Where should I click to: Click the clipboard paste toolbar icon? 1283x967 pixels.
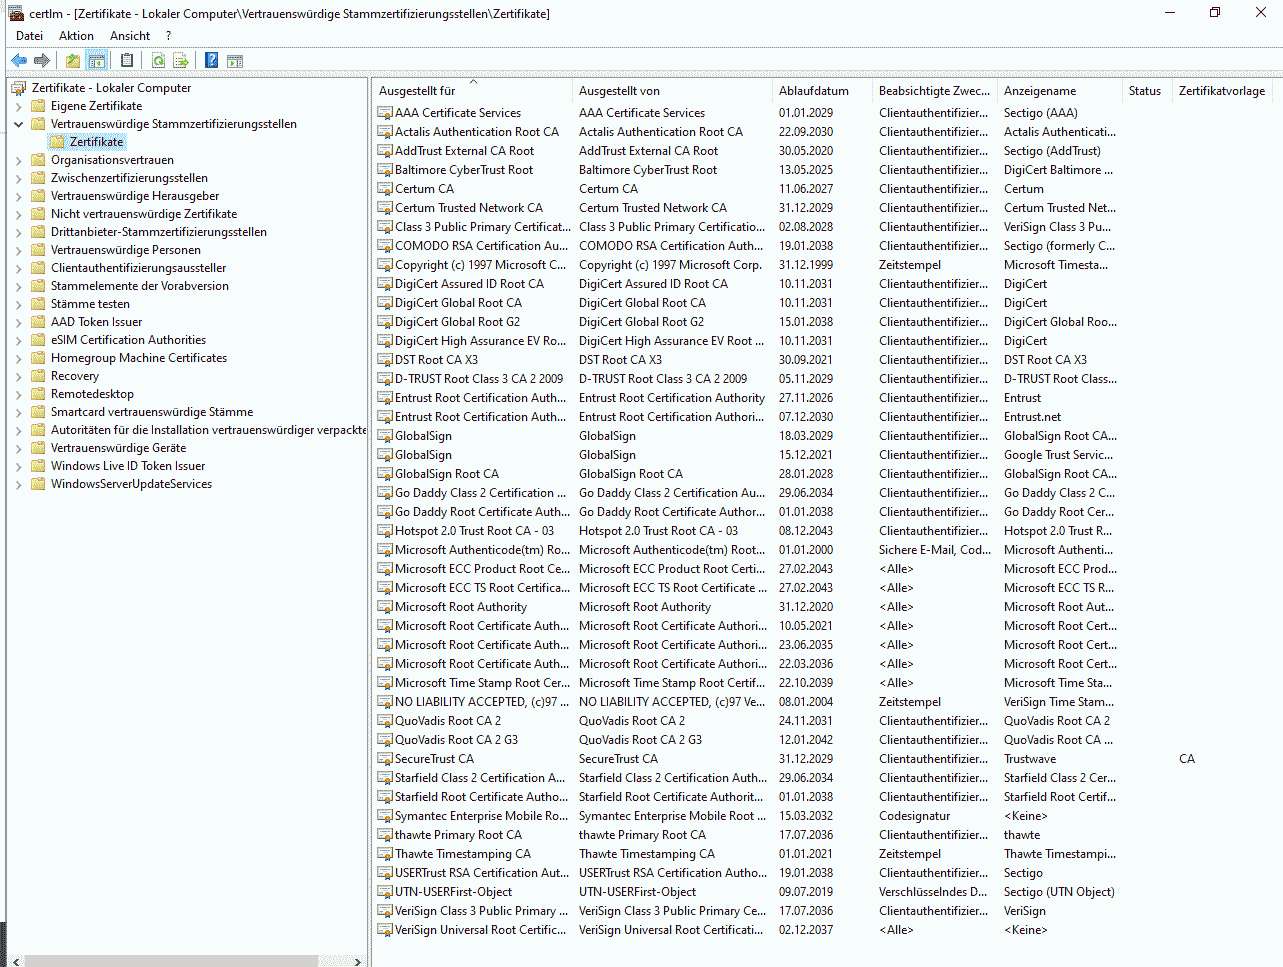pyautogui.click(x=127, y=61)
